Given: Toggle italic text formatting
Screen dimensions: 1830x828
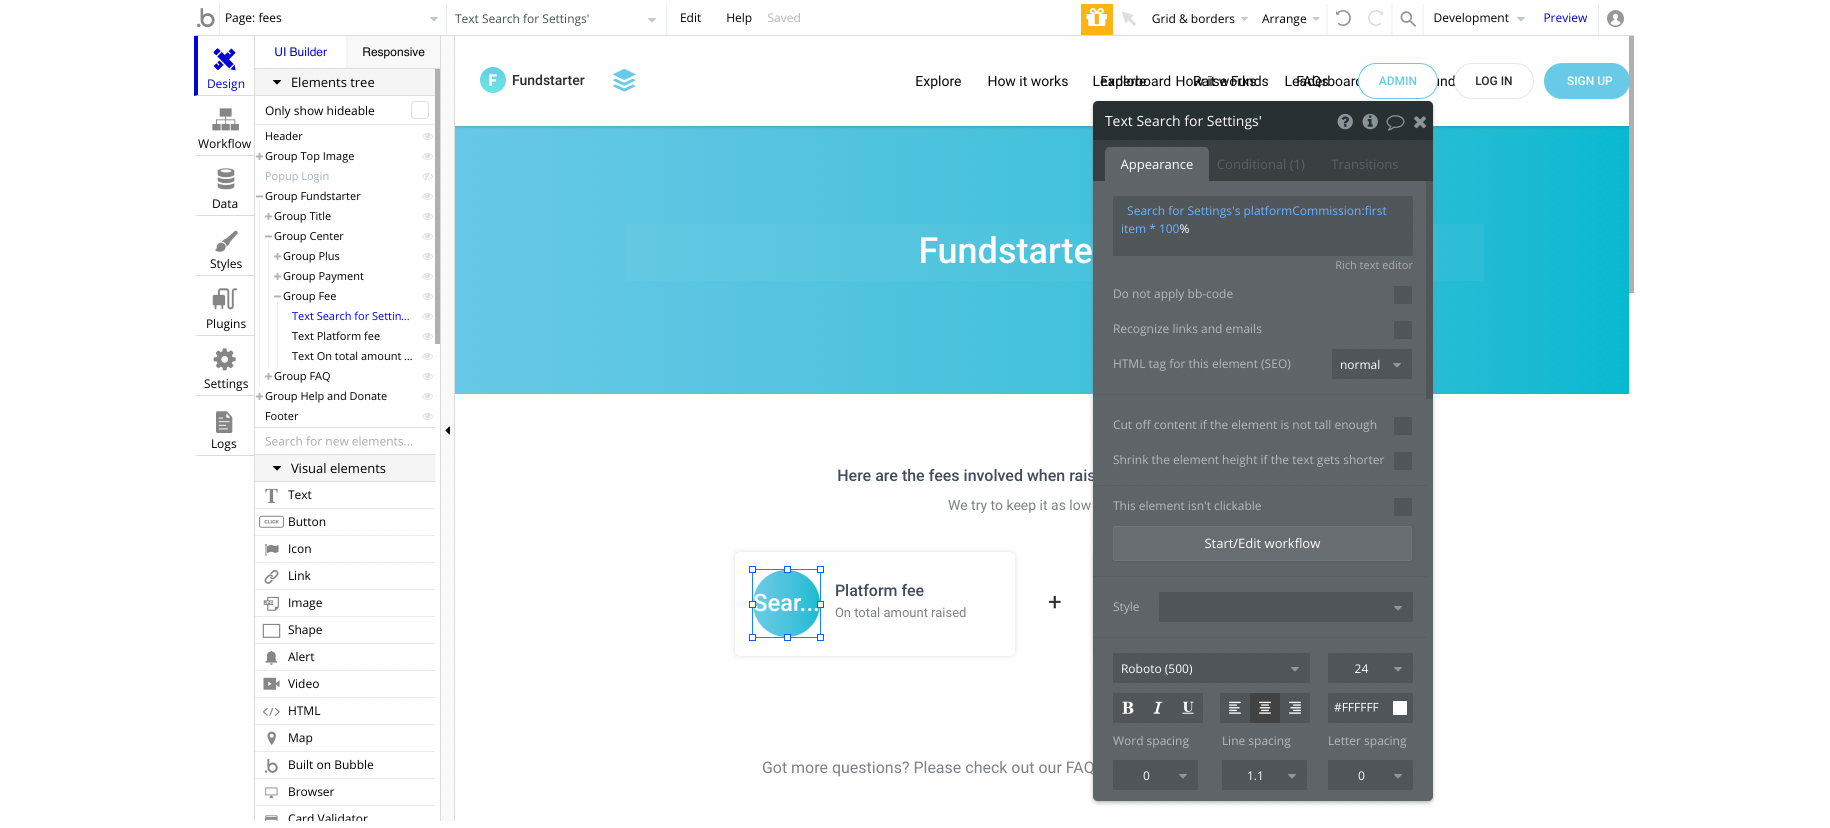Looking at the screenshot, I should (x=1158, y=708).
